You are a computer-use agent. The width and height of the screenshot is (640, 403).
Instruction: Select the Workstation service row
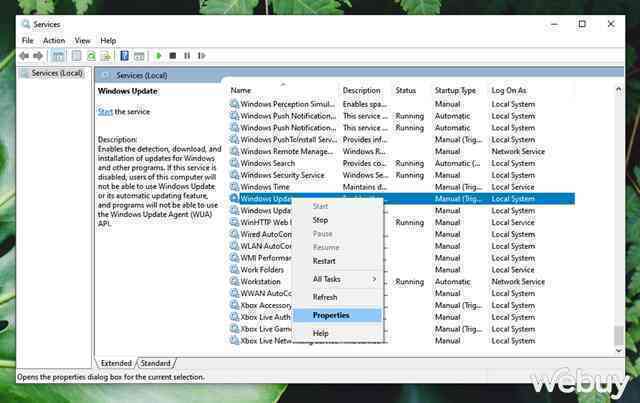402,281
